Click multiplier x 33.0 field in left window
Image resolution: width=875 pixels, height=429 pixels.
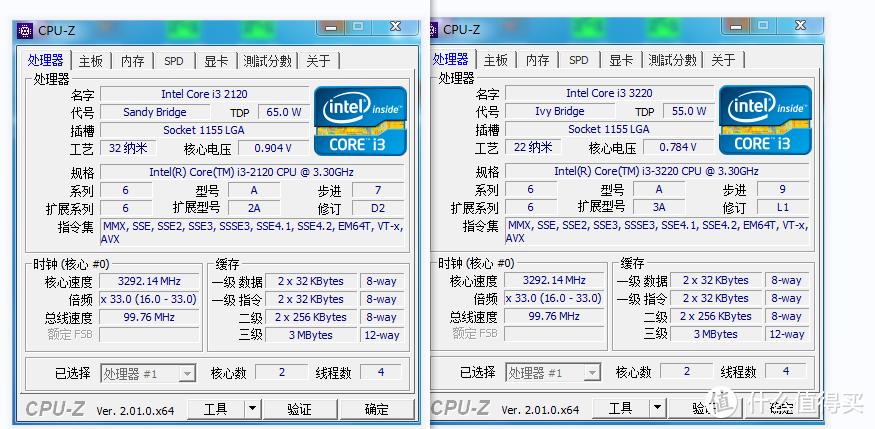pos(149,300)
